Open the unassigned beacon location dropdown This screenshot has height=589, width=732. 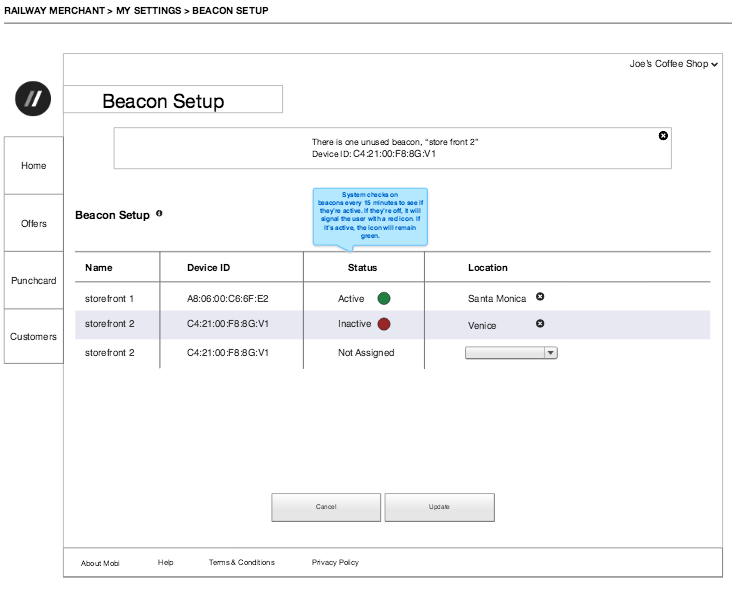511,353
